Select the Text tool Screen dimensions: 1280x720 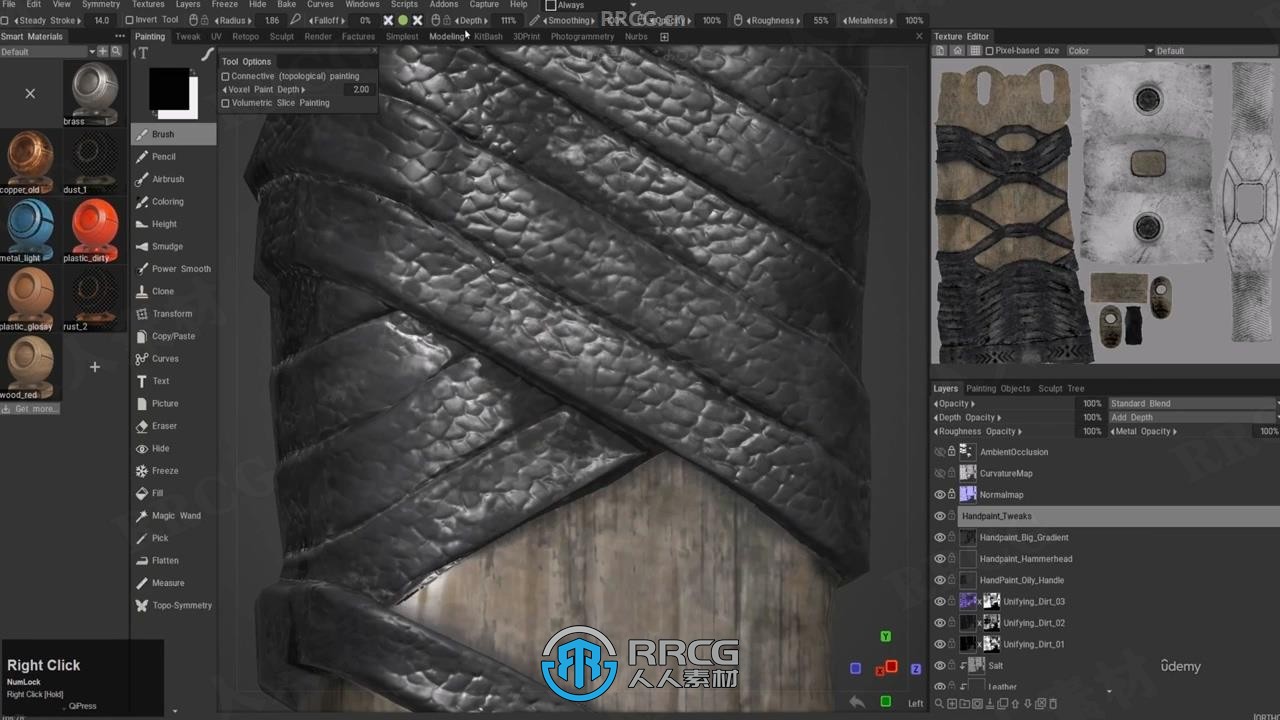(x=173, y=381)
